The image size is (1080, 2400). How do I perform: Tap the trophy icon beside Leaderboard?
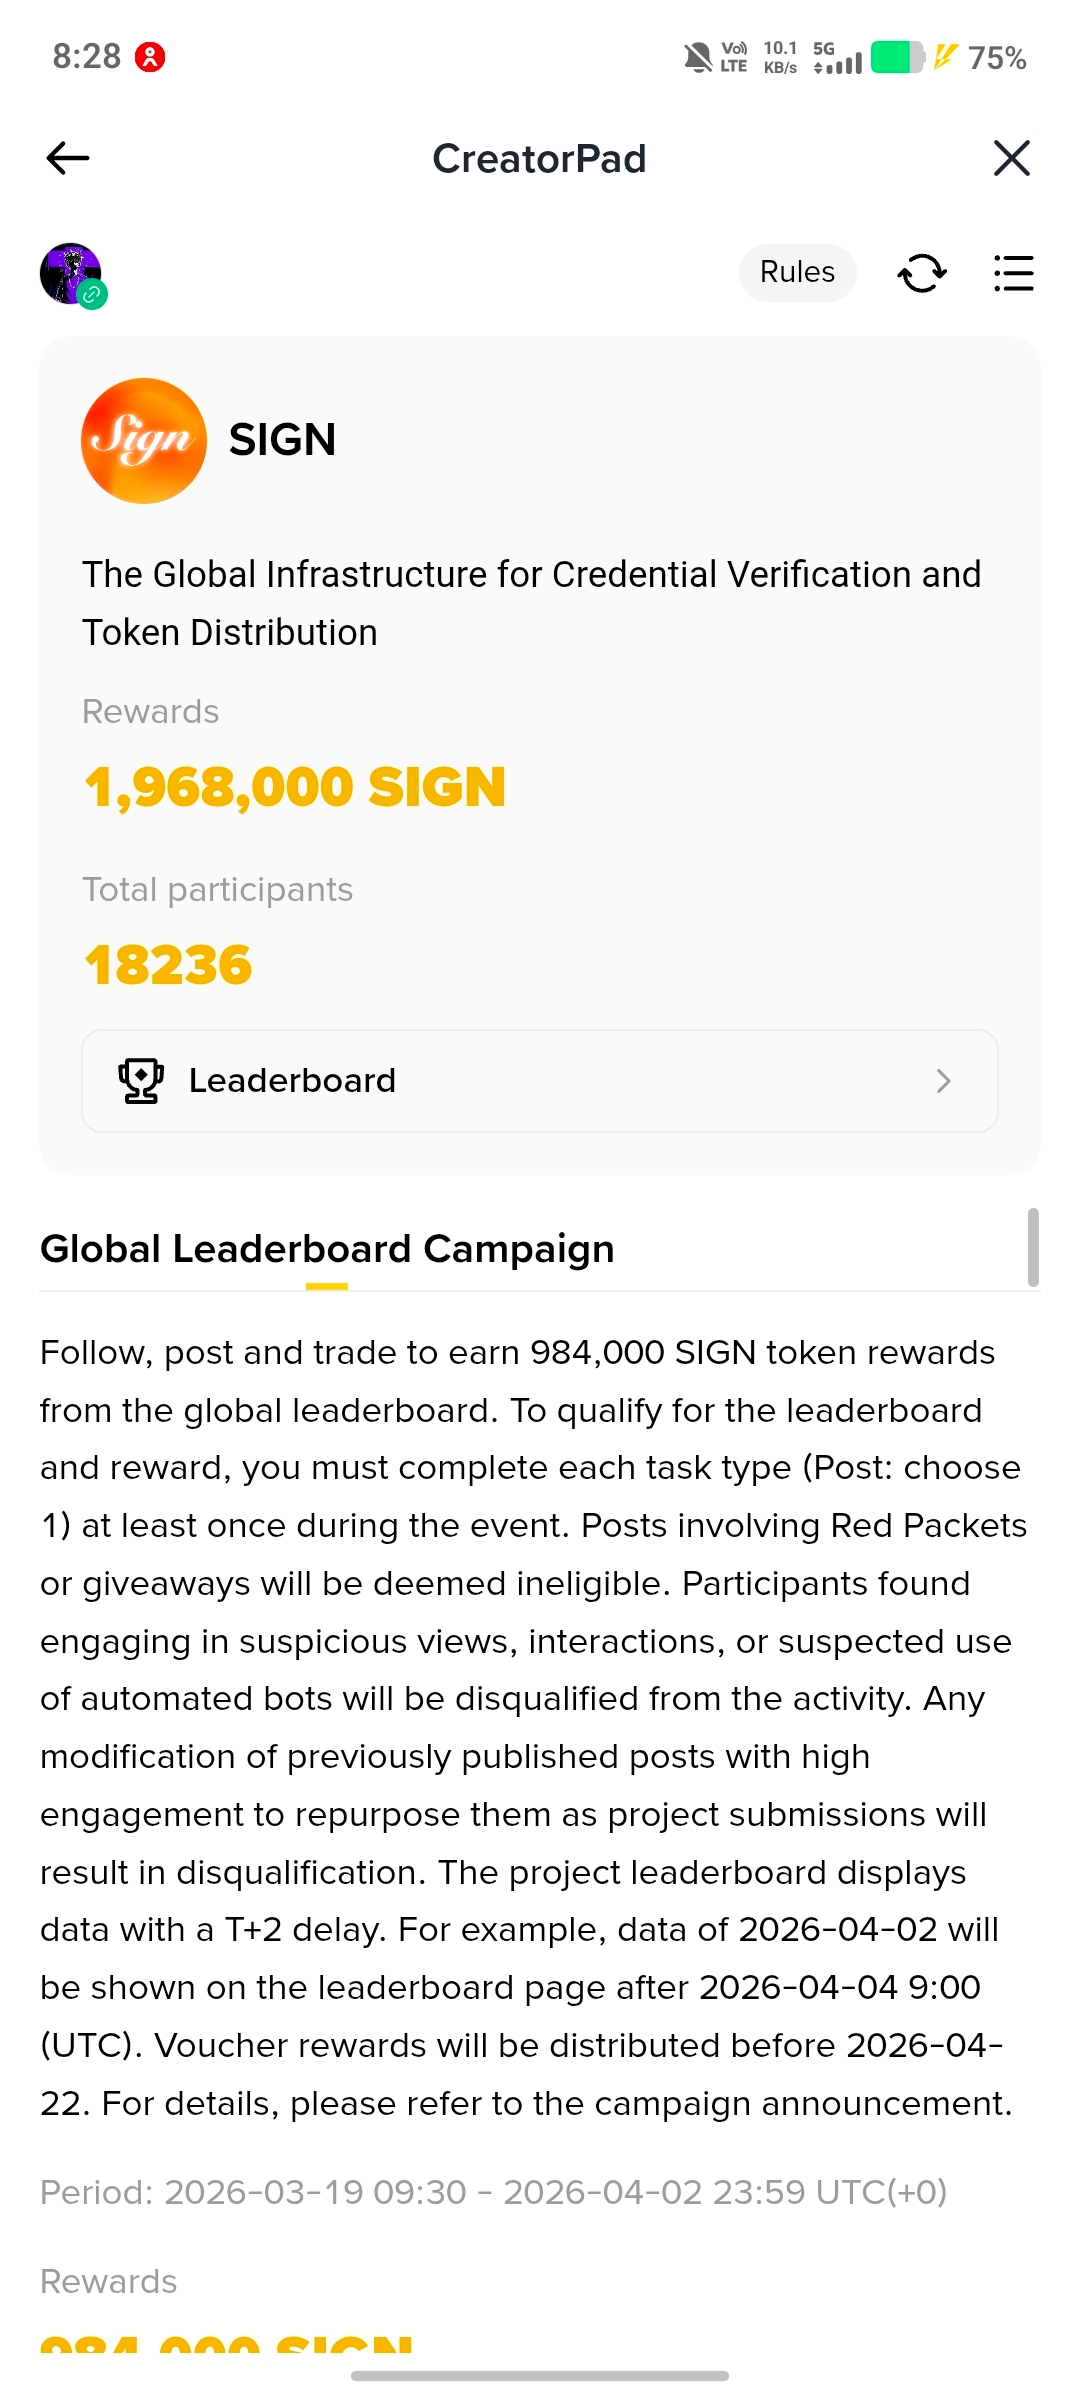141,1081
